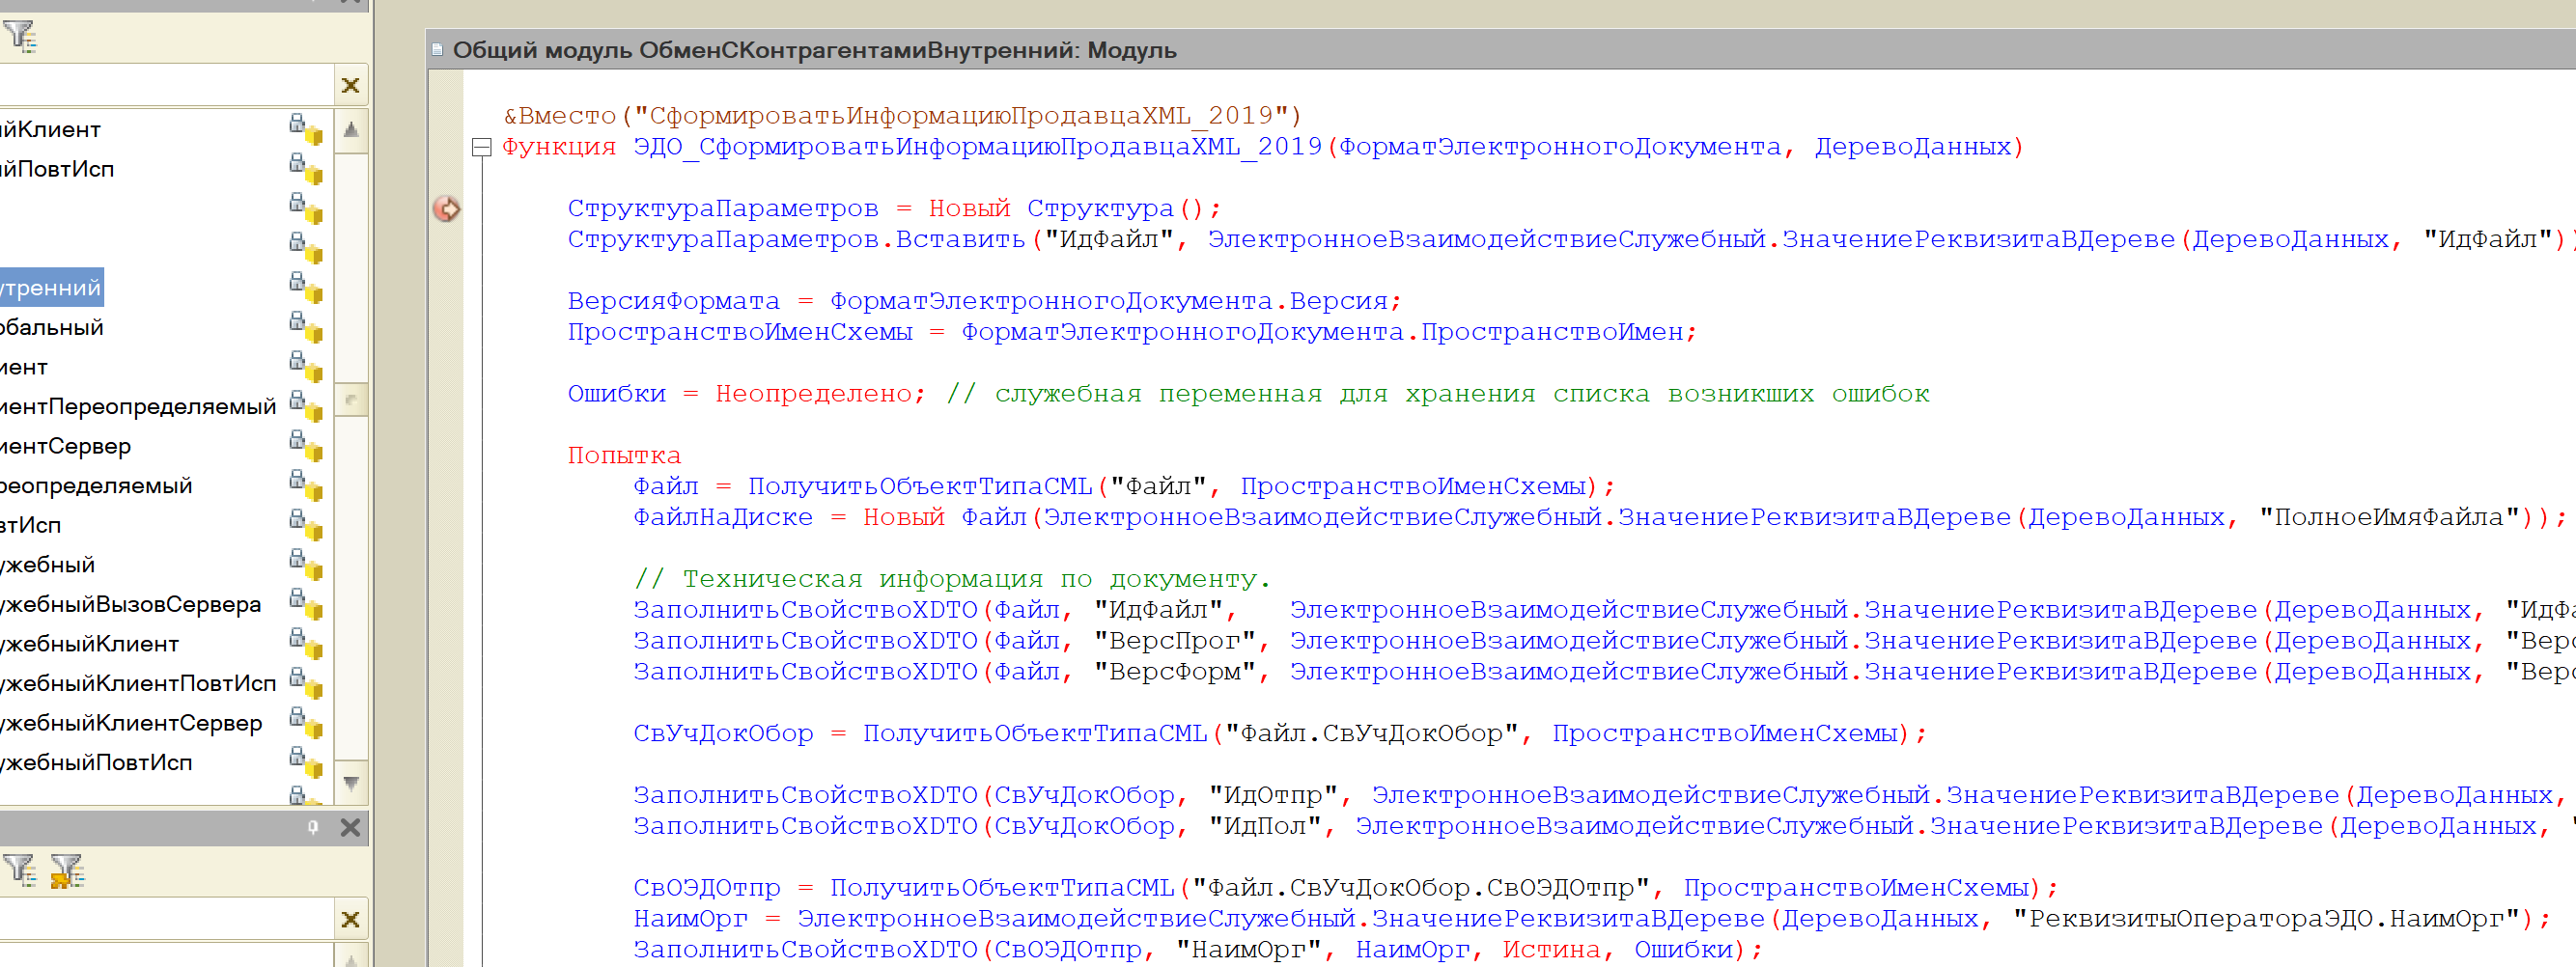The width and height of the screenshot is (2576, 967).
Task: Select the module row ending in 'иентПереопределяемый'
Action: (138, 407)
